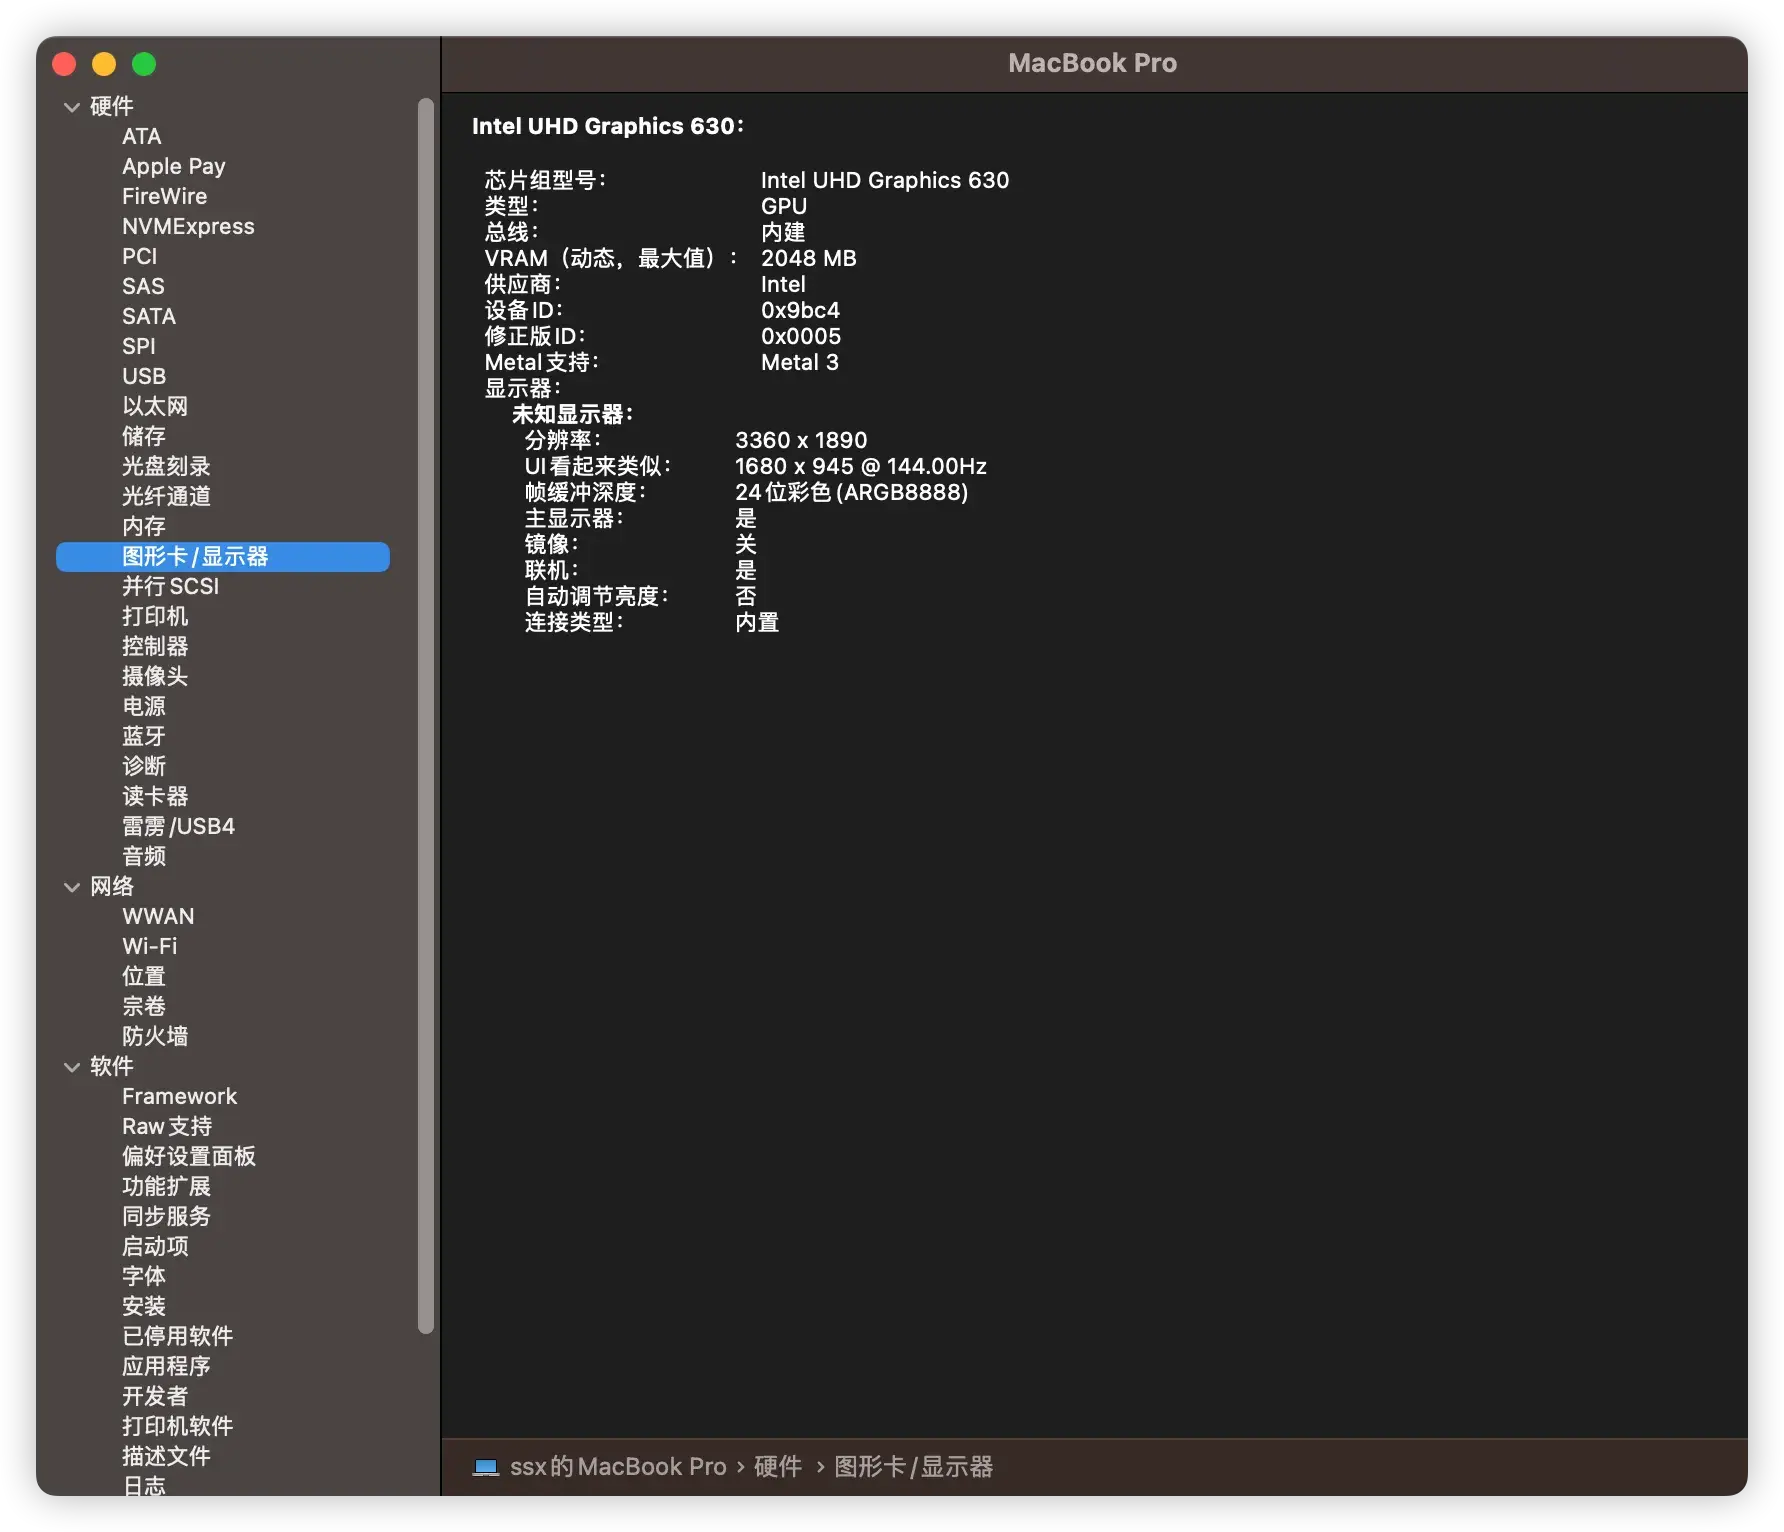Open the 以太网 Ethernet entry
Screen dimensions: 1784x1532
155,406
